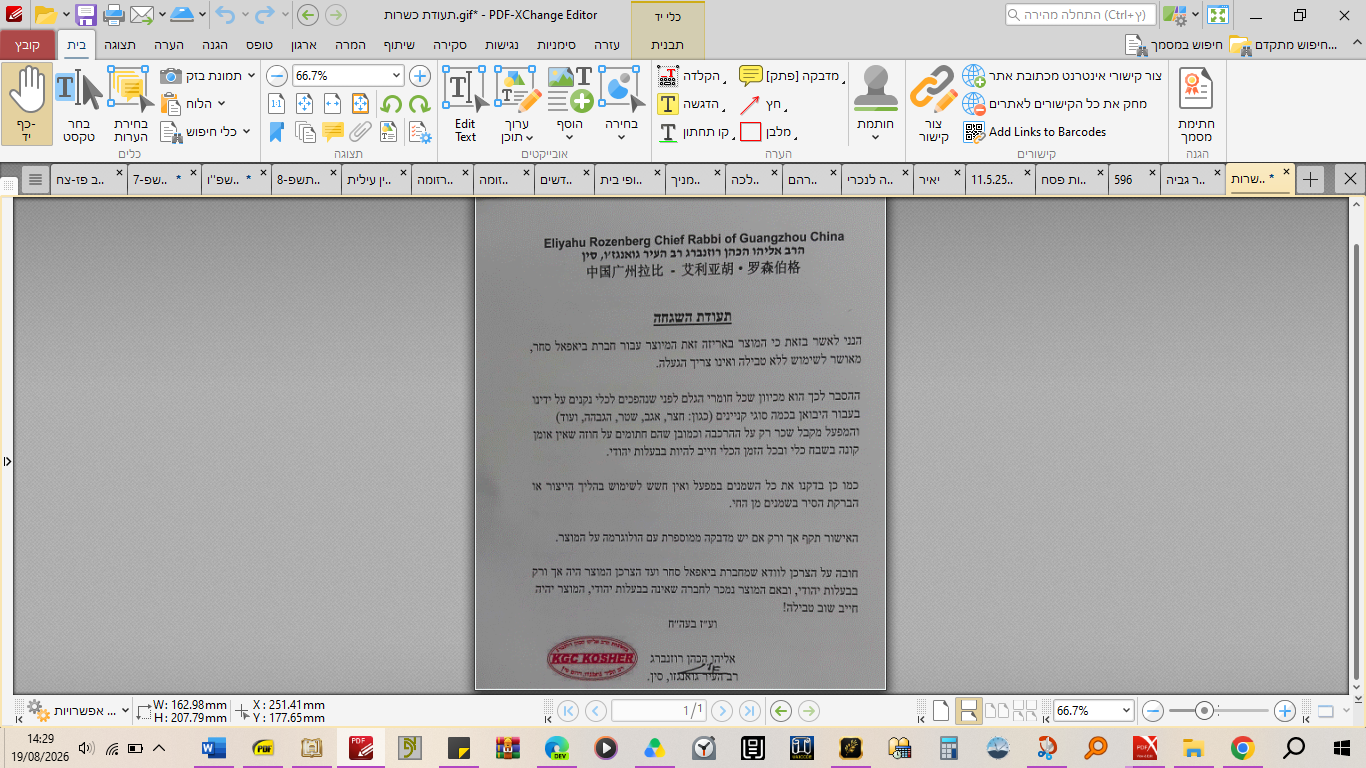Open the status bar zoom percentage dropdown

pyautogui.click(x=1126, y=711)
